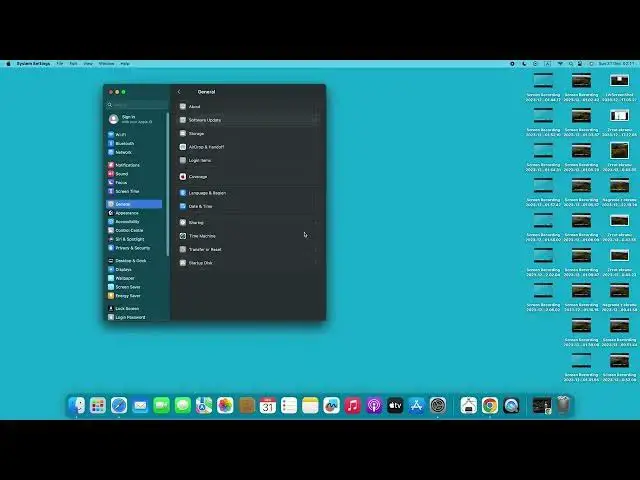Open App Store from the Dock

click(x=416, y=406)
